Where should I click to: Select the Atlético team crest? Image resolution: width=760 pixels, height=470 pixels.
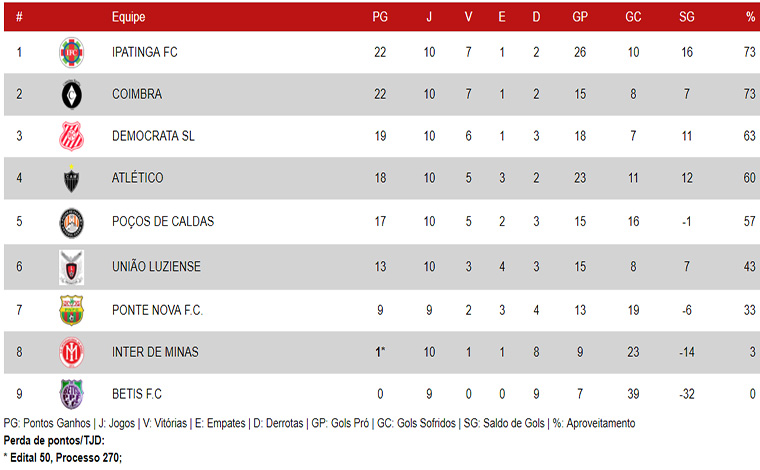point(71,178)
